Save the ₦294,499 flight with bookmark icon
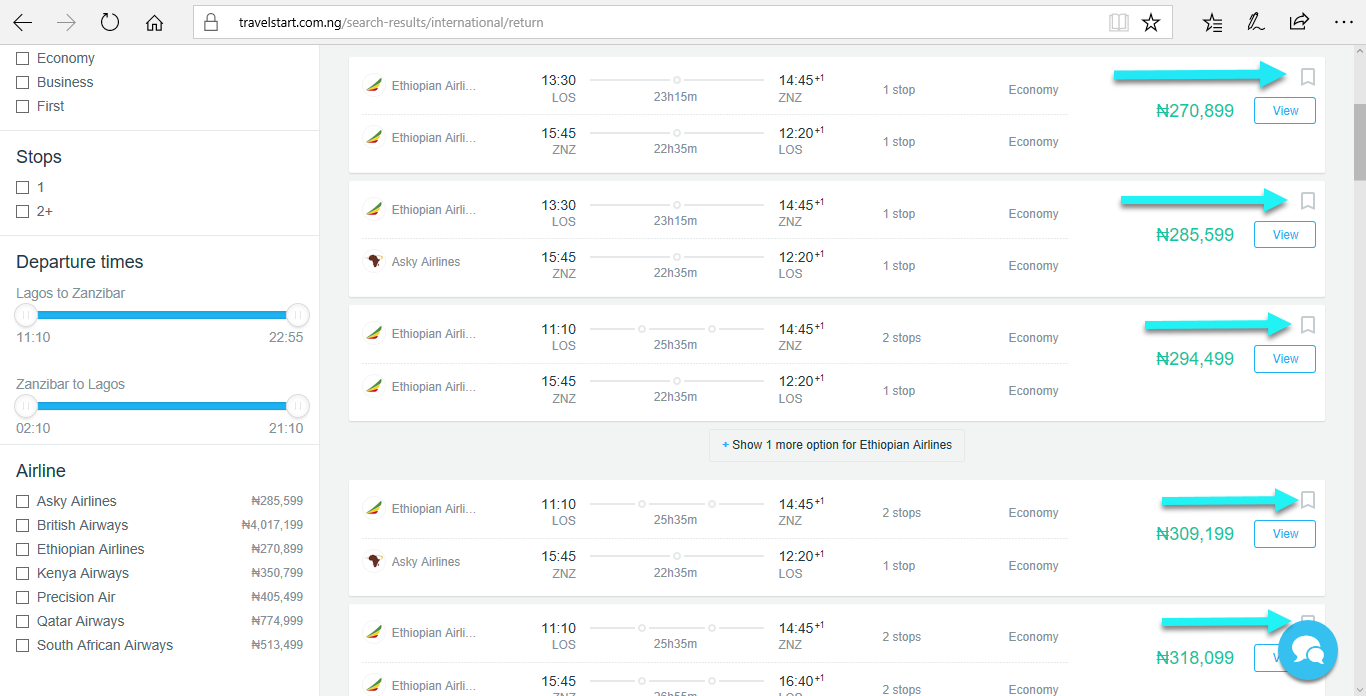The height and width of the screenshot is (696, 1366). point(1307,325)
